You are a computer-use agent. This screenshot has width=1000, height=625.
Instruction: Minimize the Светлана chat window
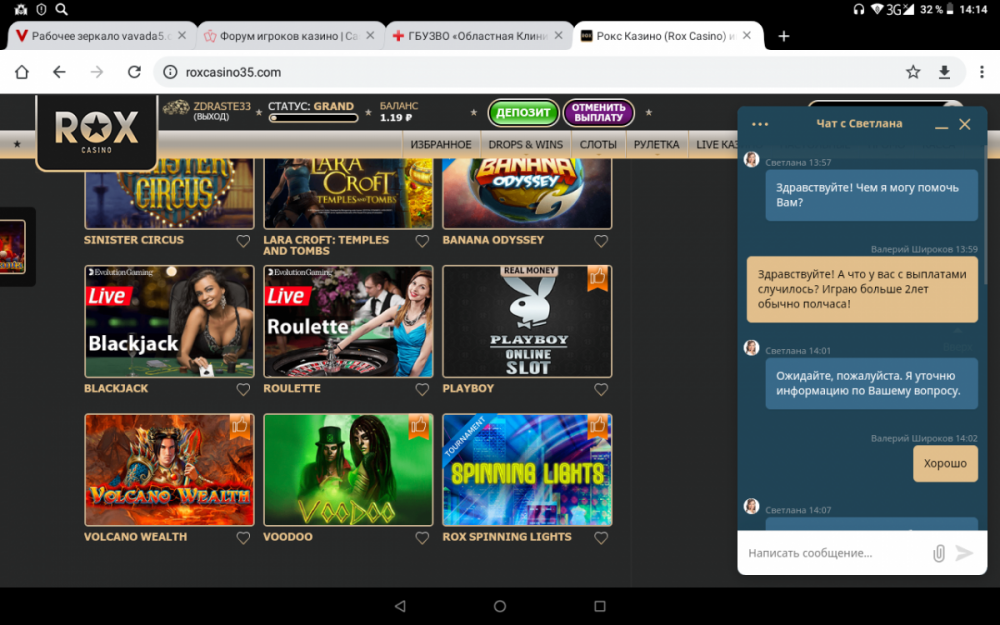[941, 124]
